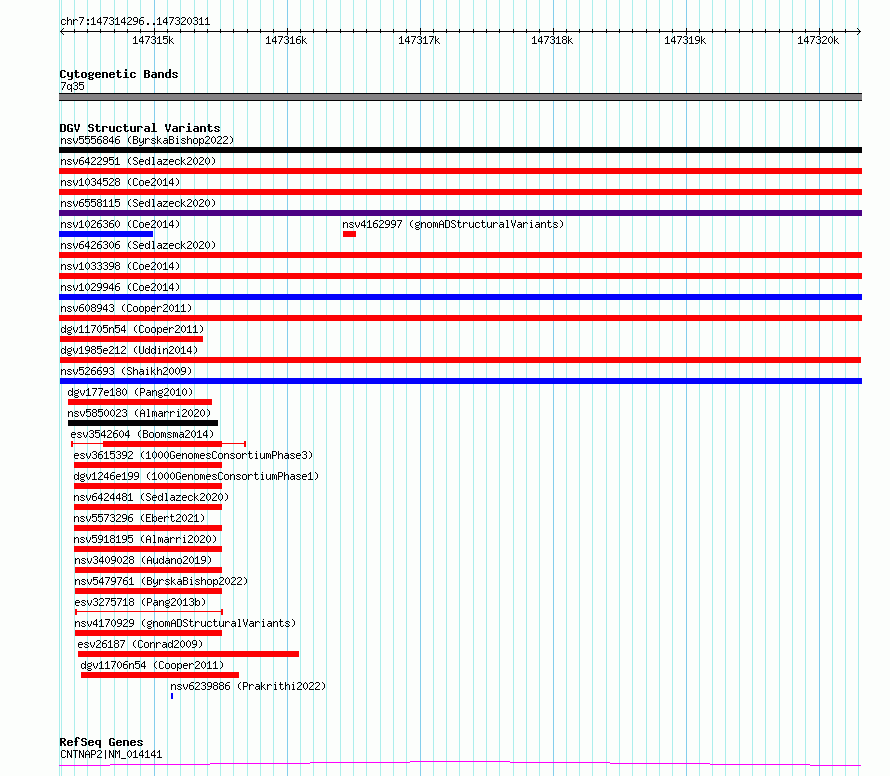Select the small red nsv4162997 feature bar
This screenshot has height=776, width=890.
click(349, 234)
